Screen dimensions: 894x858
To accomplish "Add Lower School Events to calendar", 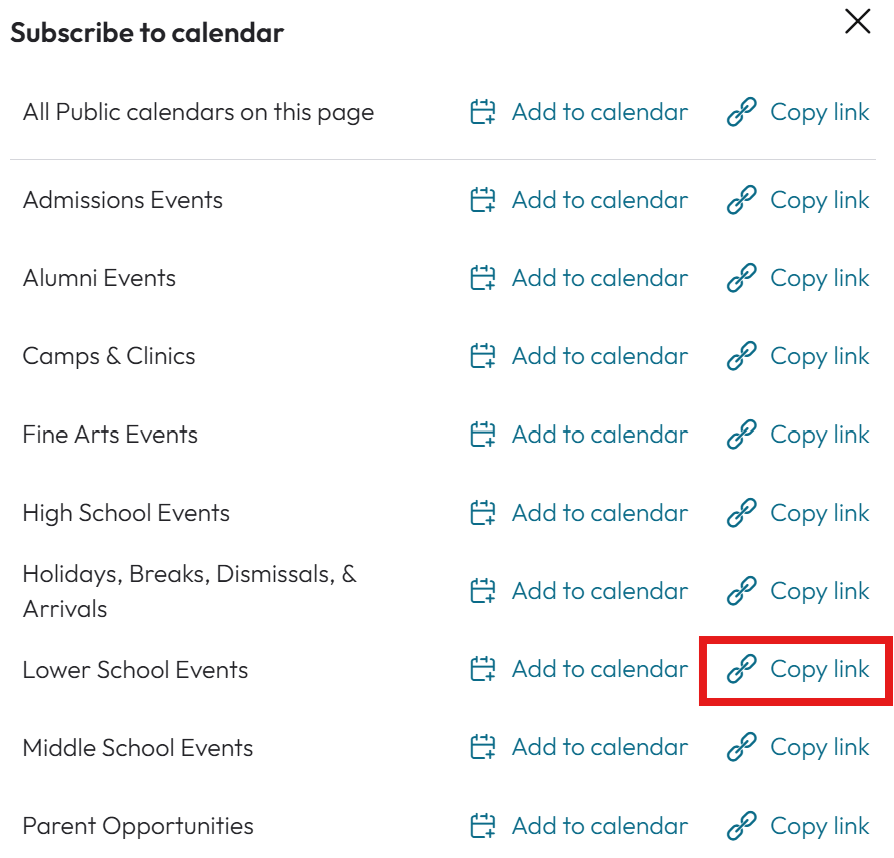I will click(x=579, y=669).
